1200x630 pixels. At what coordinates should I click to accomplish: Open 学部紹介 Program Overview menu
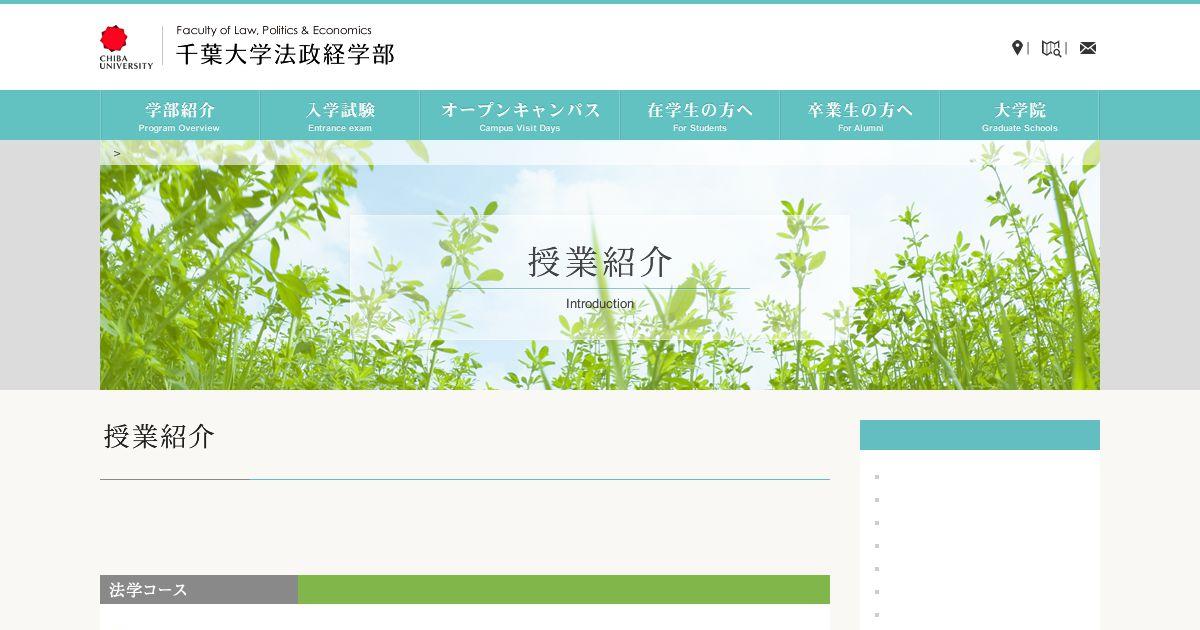click(x=180, y=115)
